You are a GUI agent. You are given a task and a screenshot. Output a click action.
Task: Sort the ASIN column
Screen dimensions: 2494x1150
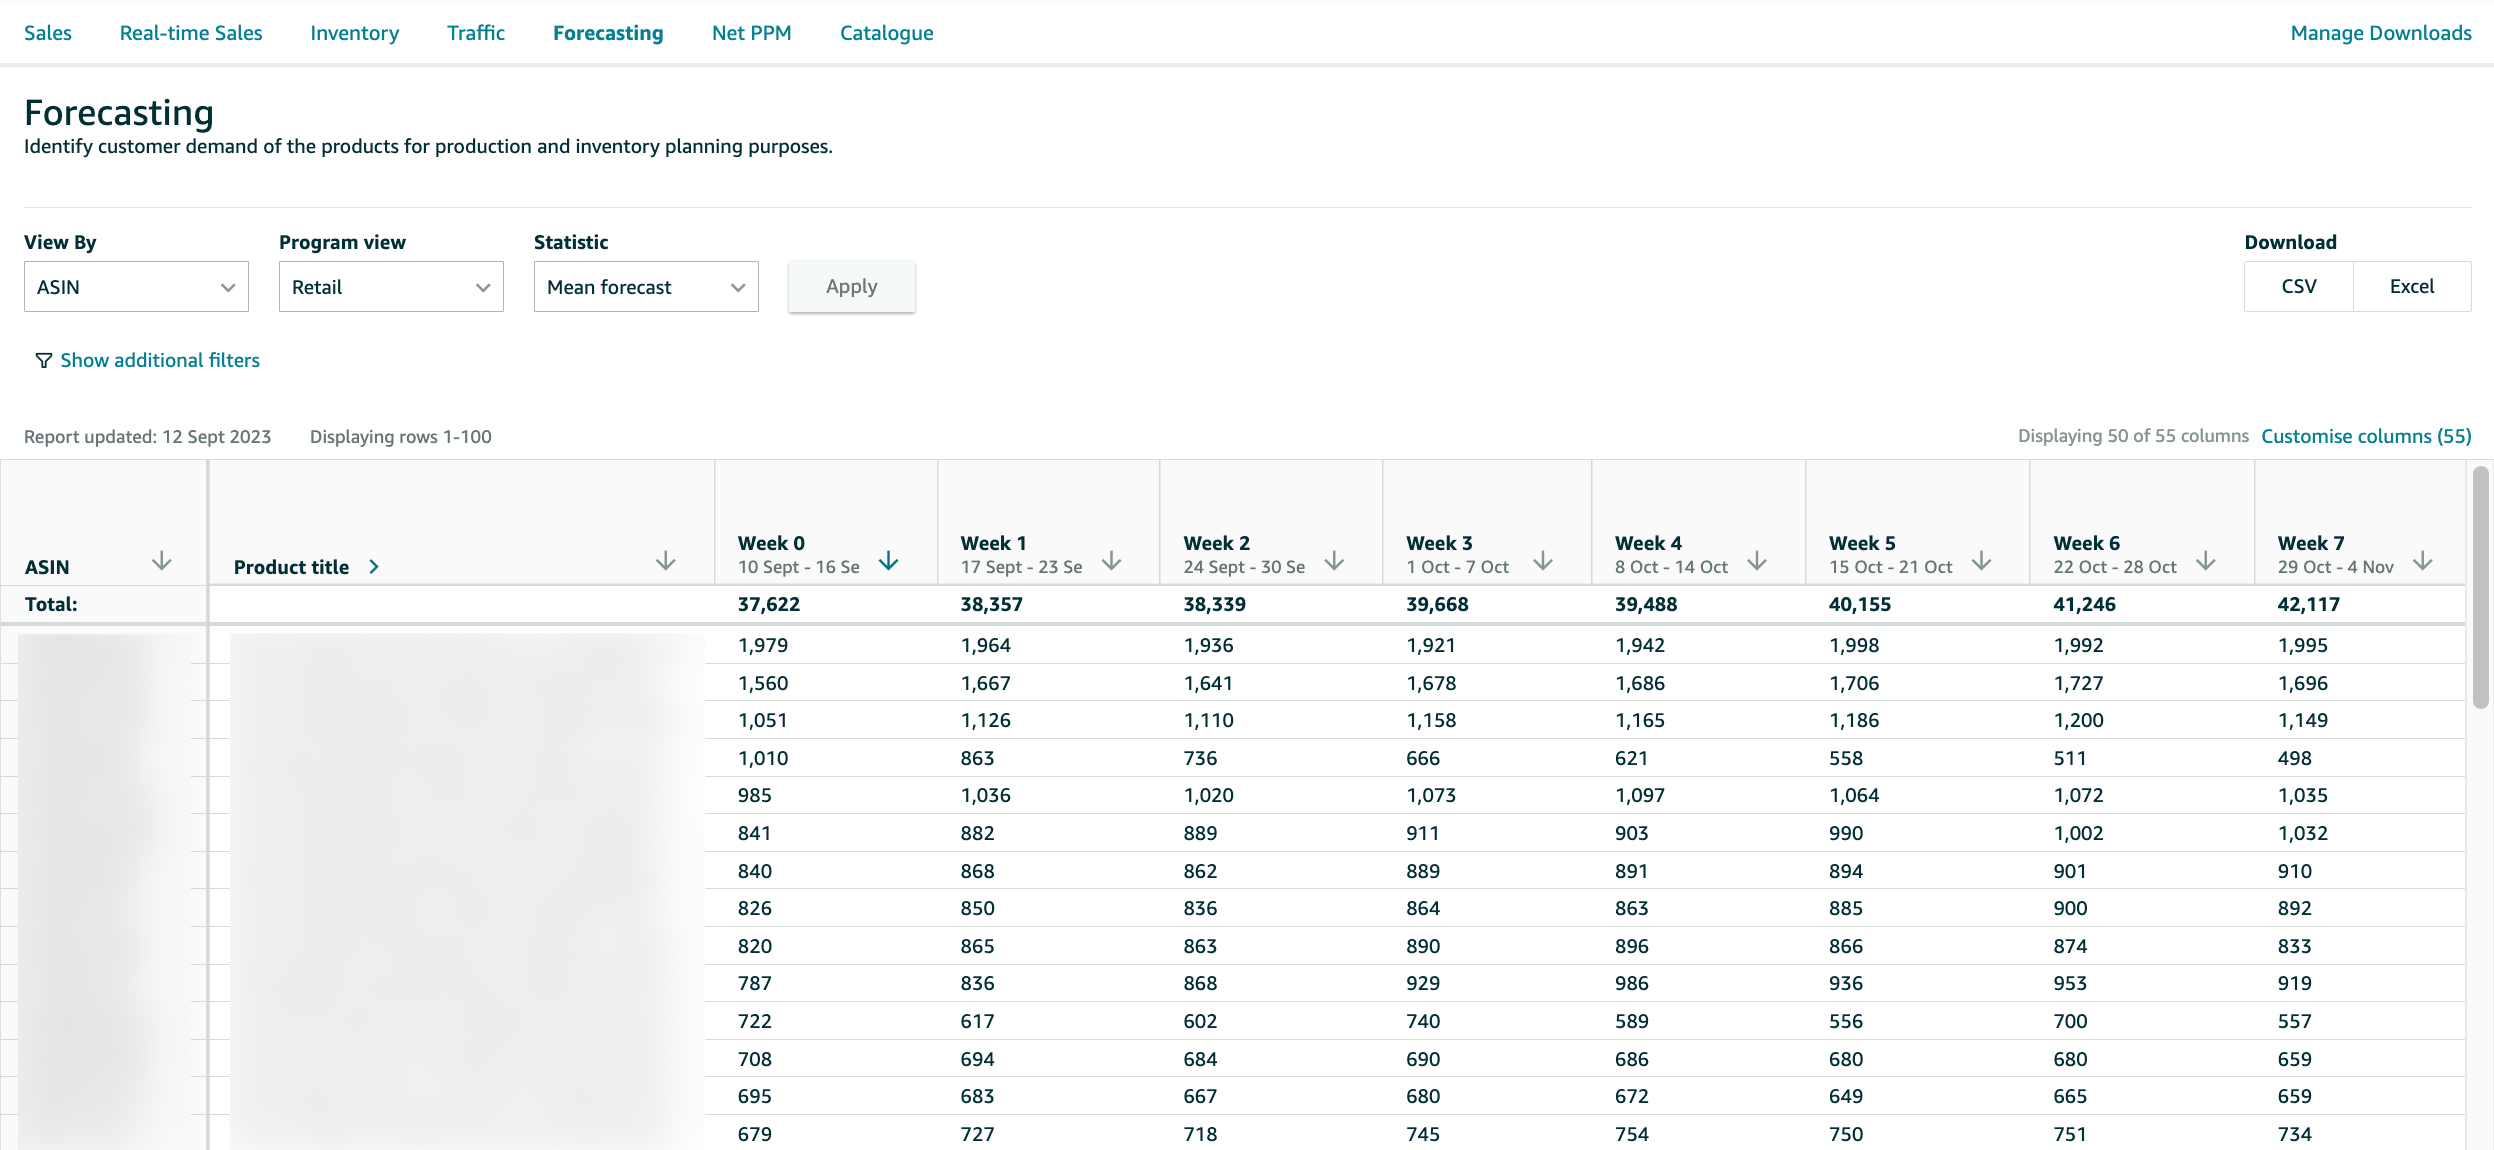coord(162,562)
